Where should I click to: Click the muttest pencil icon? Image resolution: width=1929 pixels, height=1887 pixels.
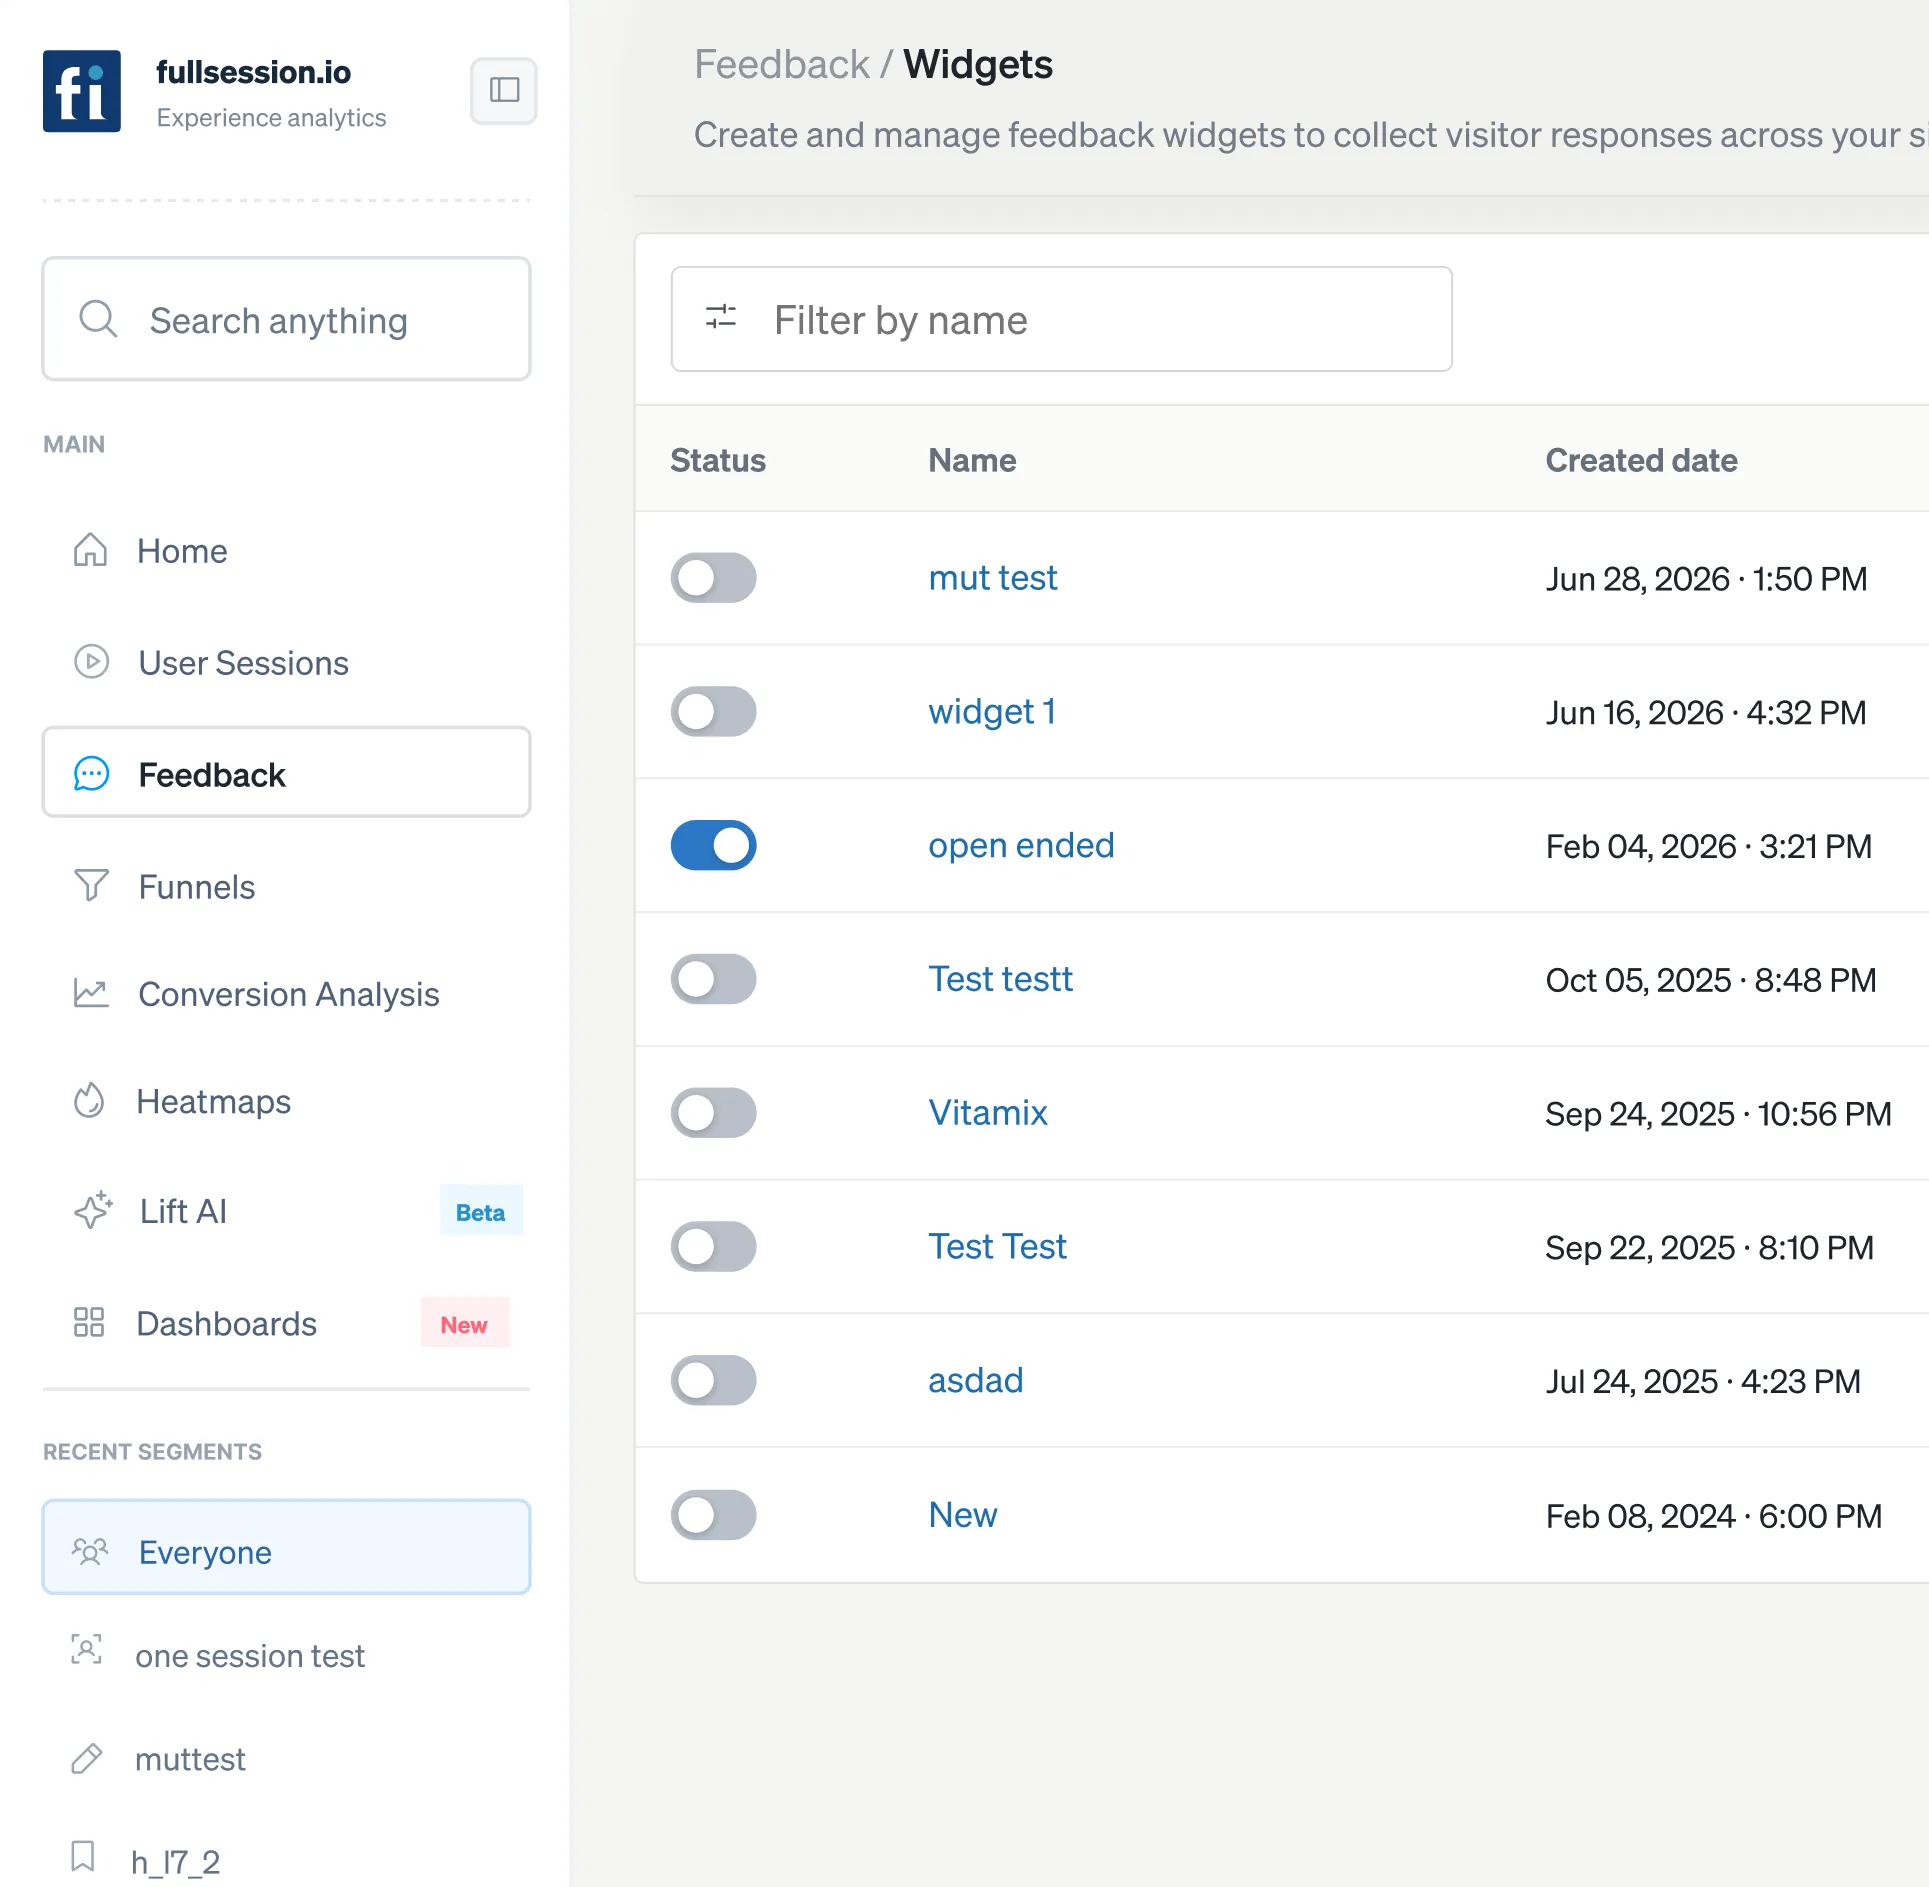tap(87, 1758)
